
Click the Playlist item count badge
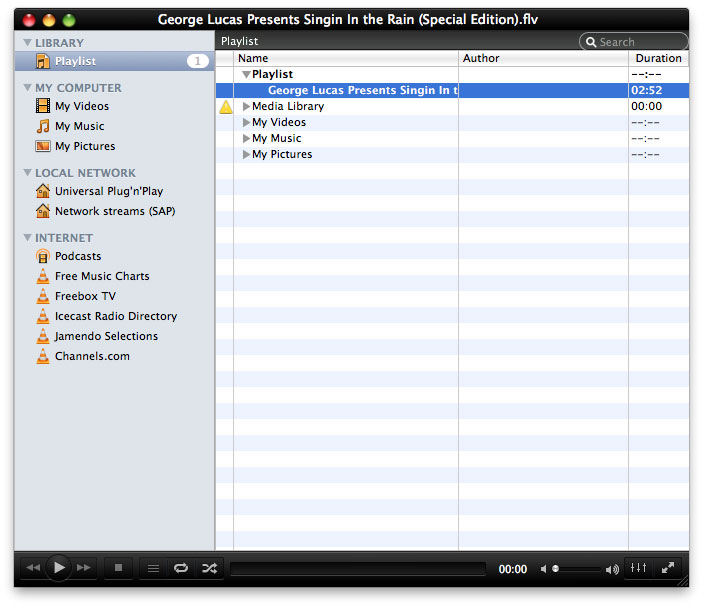click(197, 61)
